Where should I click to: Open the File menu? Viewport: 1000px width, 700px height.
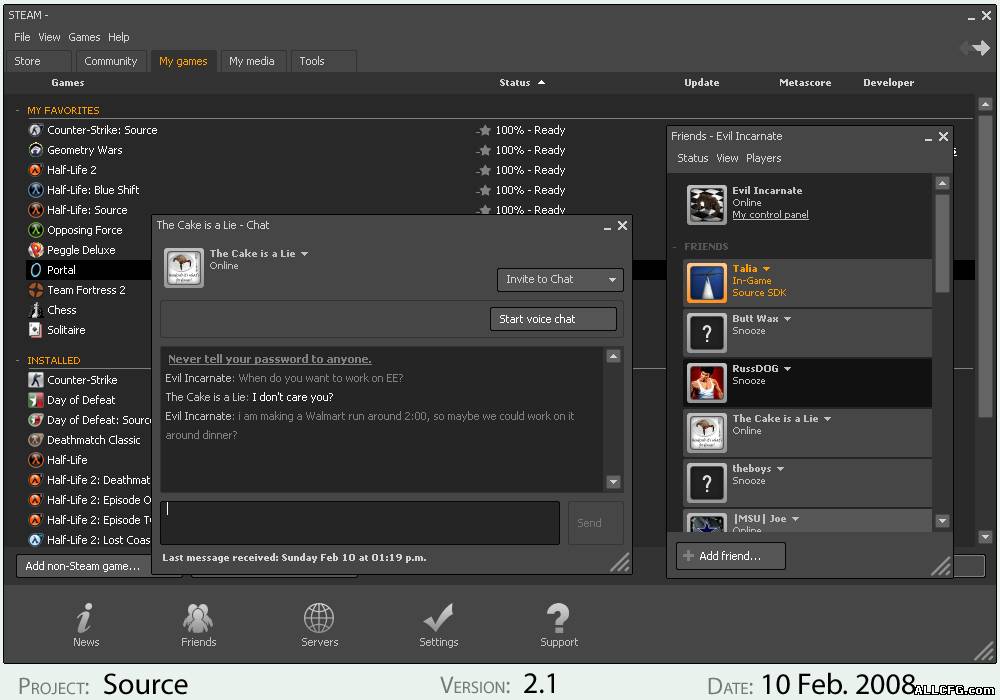coord(22,37)
